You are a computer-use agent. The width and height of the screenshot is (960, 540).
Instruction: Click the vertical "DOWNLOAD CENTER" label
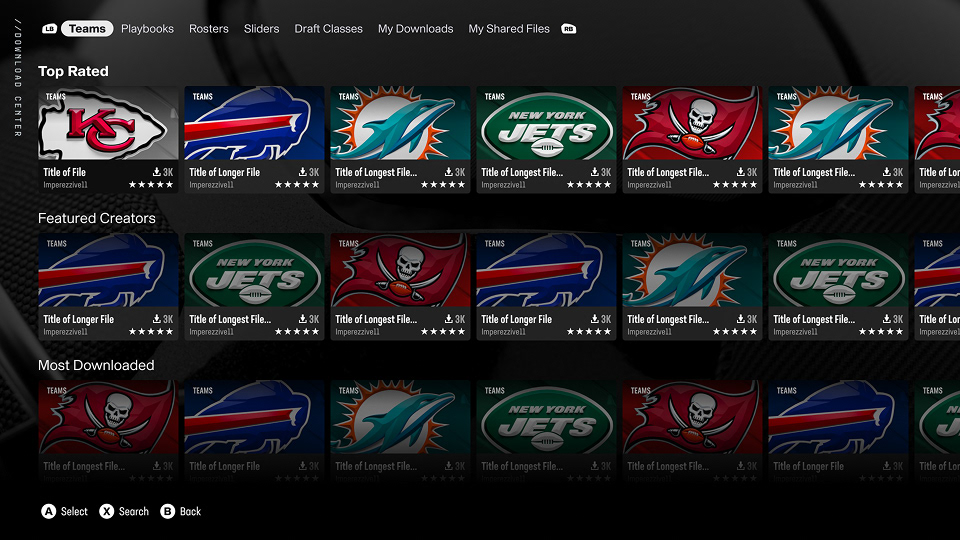click(18, 78)
